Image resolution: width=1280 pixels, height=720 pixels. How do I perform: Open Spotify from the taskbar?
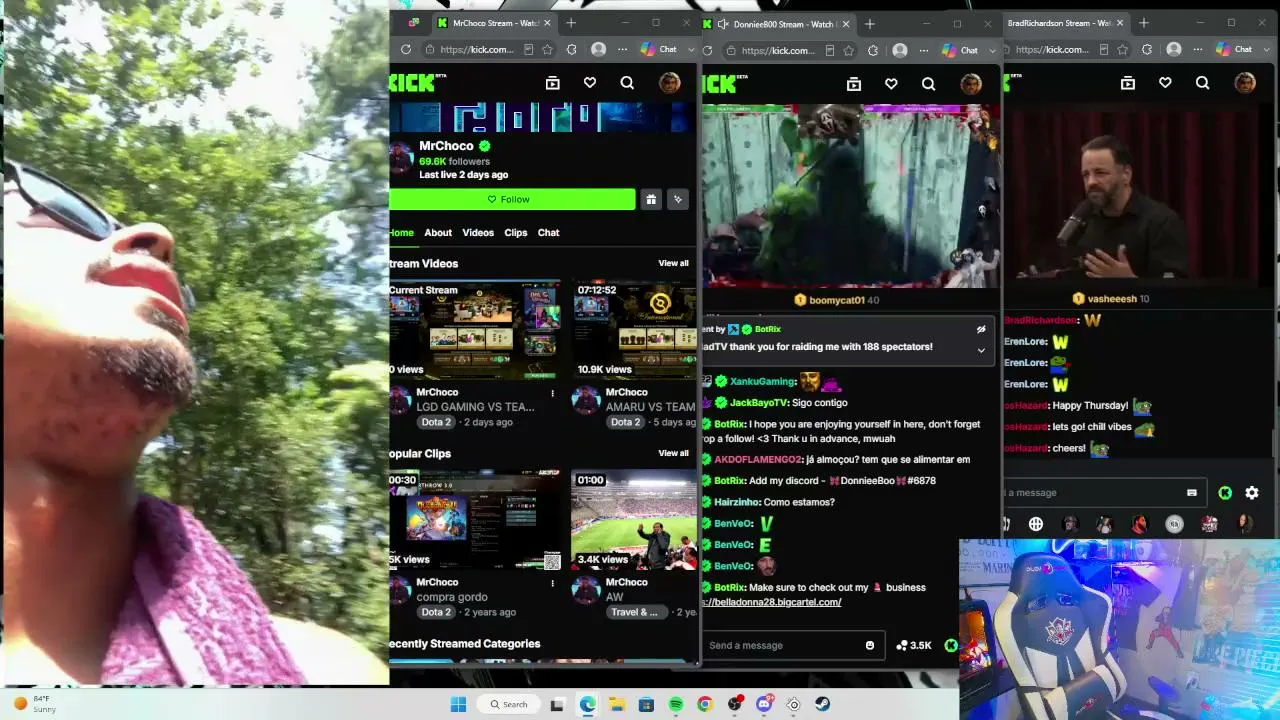(676, 704)
